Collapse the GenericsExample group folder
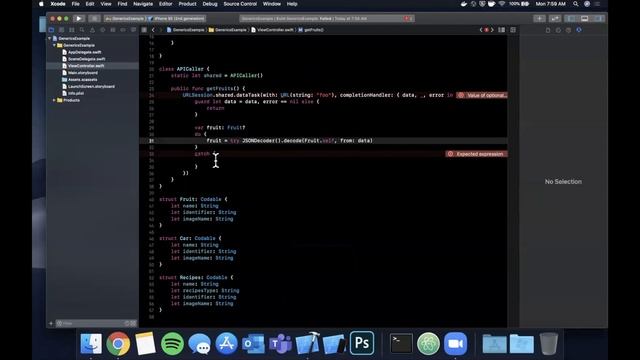640x360 pixels. (54, 45)
